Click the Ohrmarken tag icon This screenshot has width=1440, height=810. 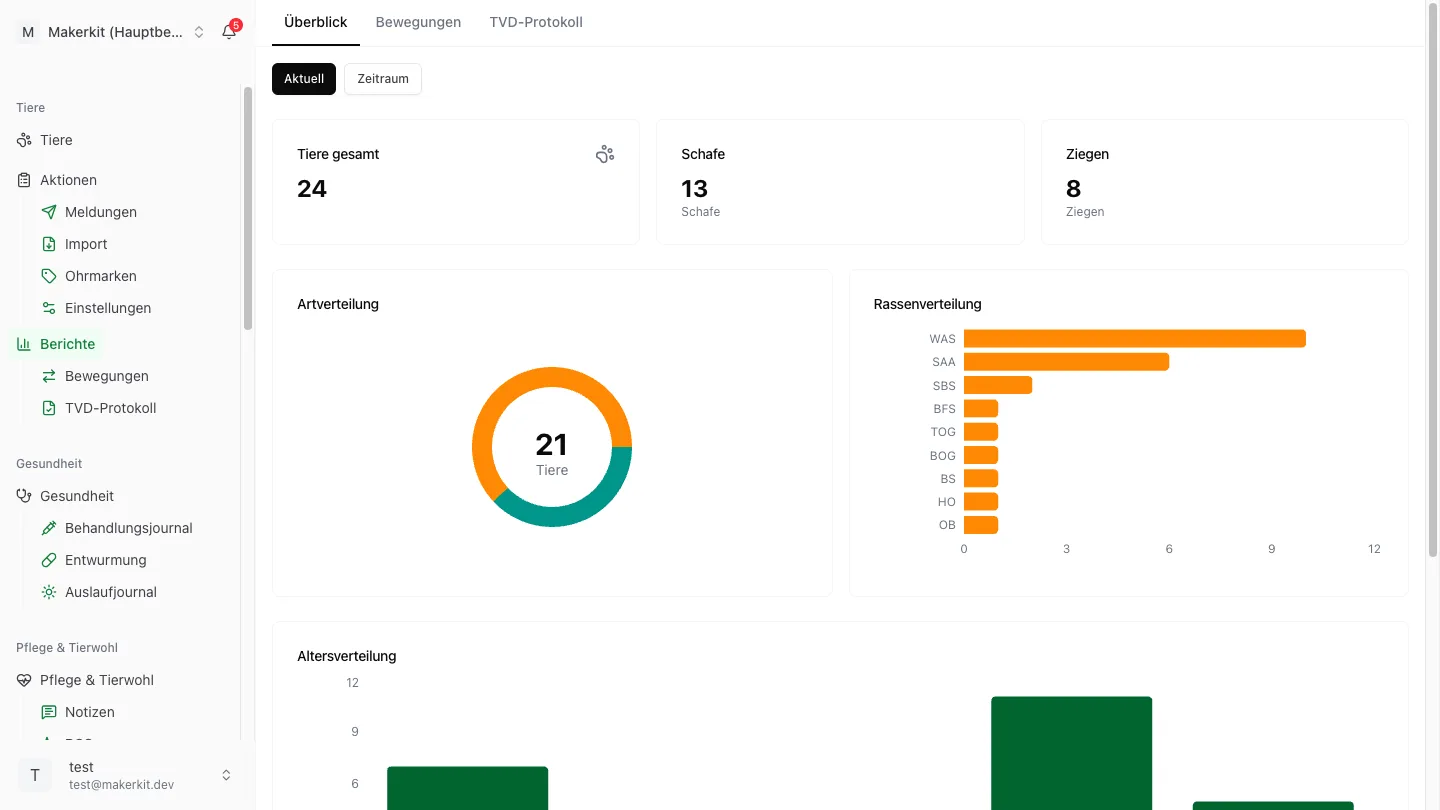pyautogui.click(x=49, y=276)
